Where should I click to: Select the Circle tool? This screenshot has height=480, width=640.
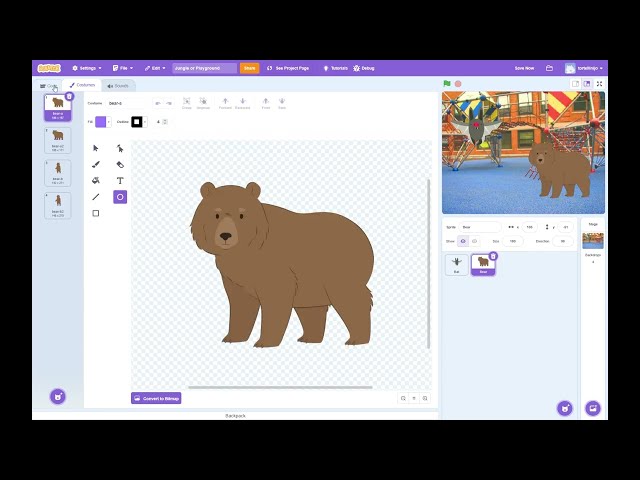[x=120, y=197]
